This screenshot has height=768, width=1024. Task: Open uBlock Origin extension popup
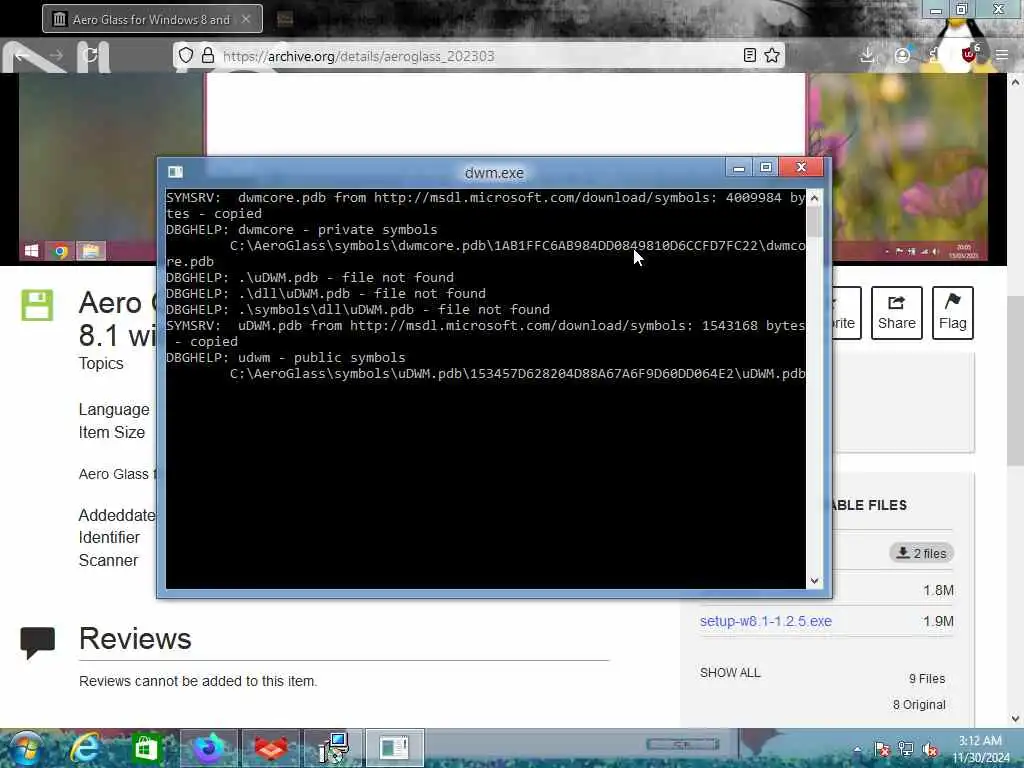tap(969, 54)
